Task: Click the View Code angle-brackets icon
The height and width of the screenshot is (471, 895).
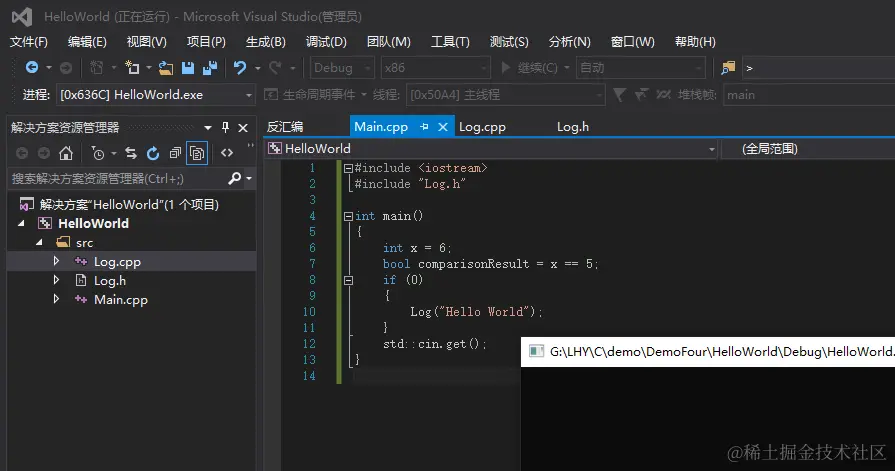Action: point(227,153)
